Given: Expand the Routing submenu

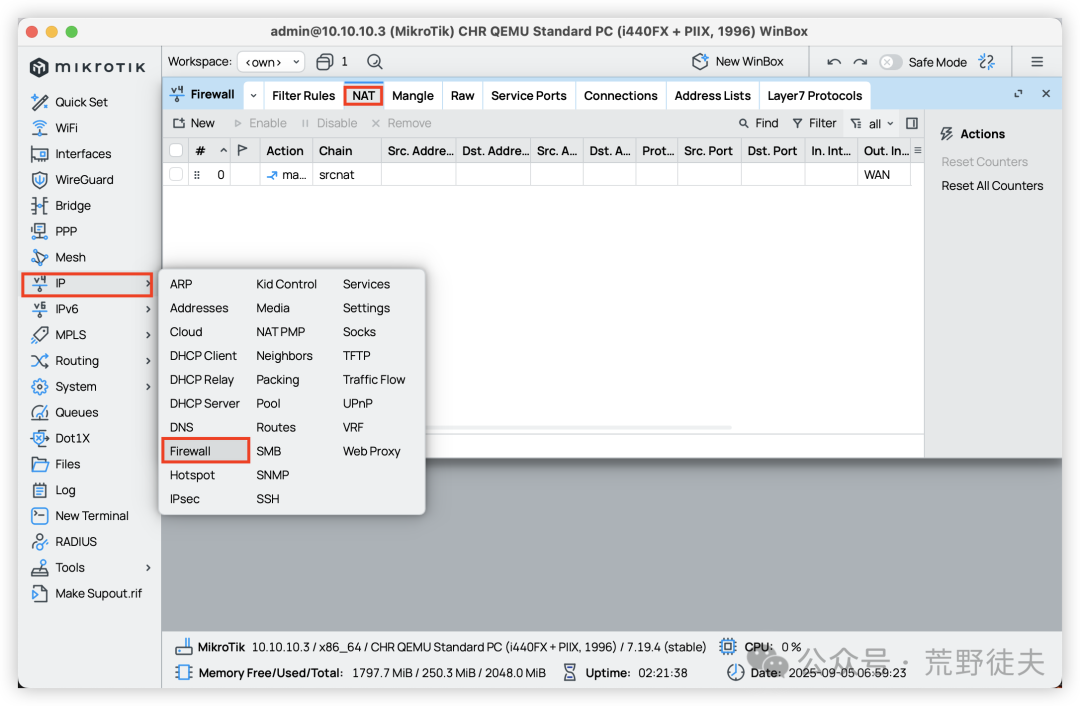Looking at the screenshot, I should click(91, 361).
